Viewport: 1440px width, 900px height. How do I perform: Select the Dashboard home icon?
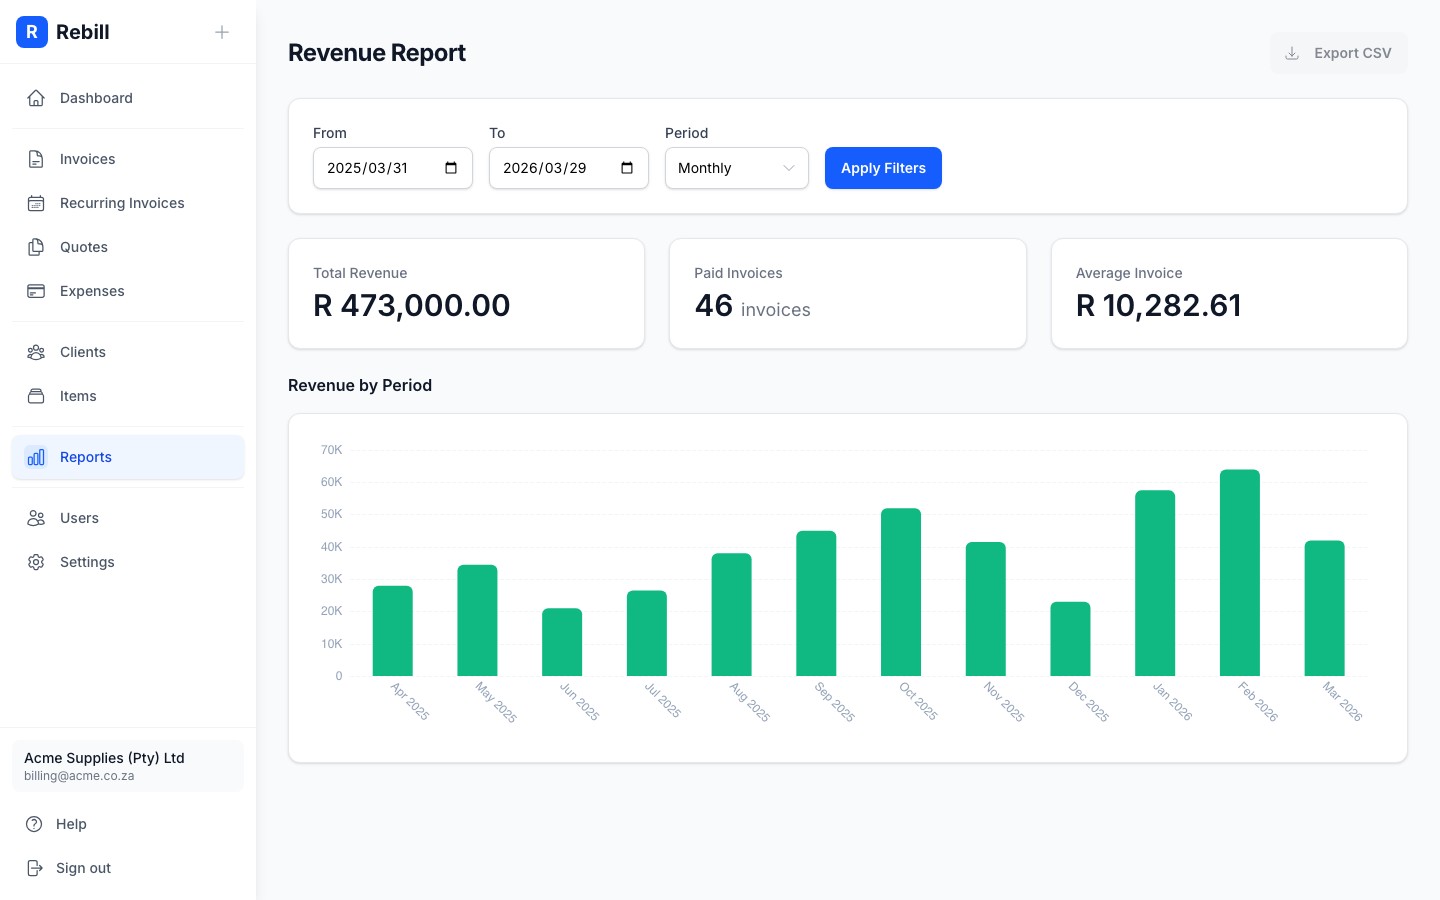[x=36, y=98]
